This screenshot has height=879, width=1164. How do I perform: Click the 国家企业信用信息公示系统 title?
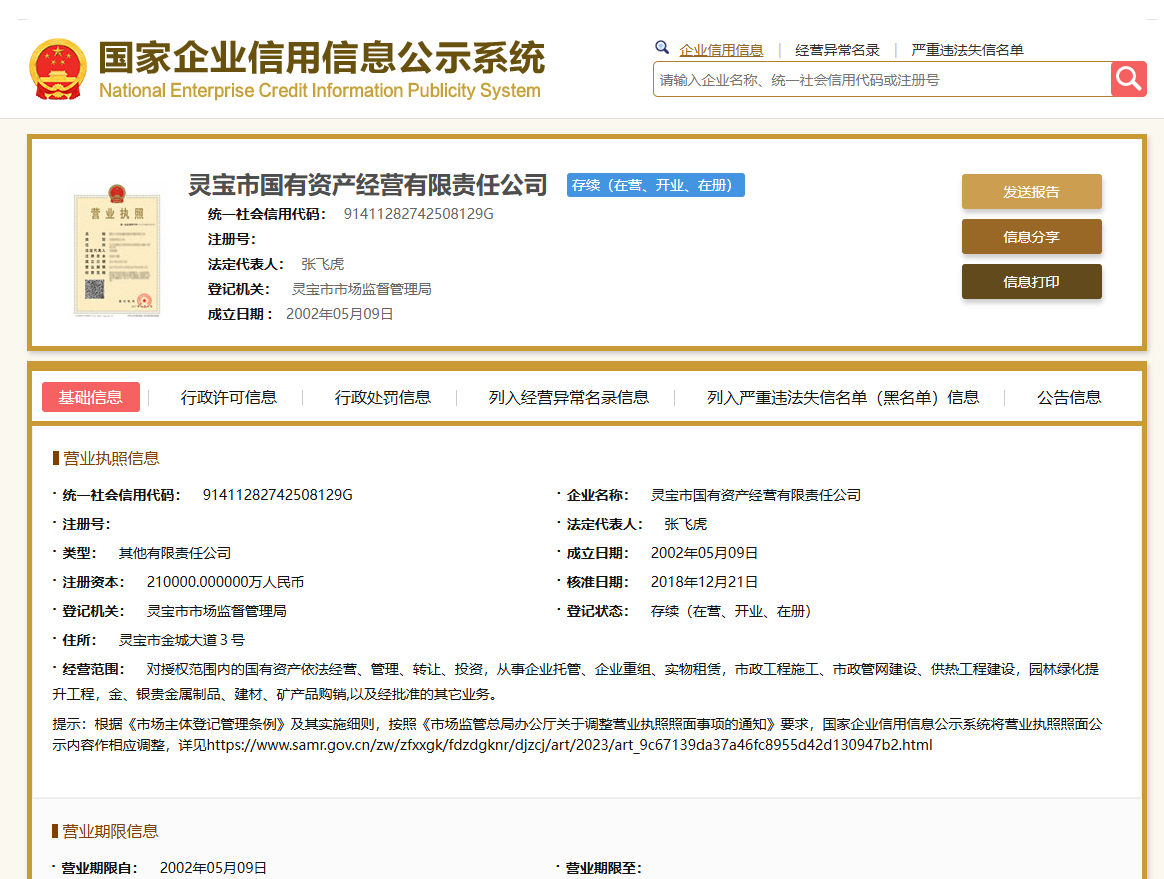322,58
